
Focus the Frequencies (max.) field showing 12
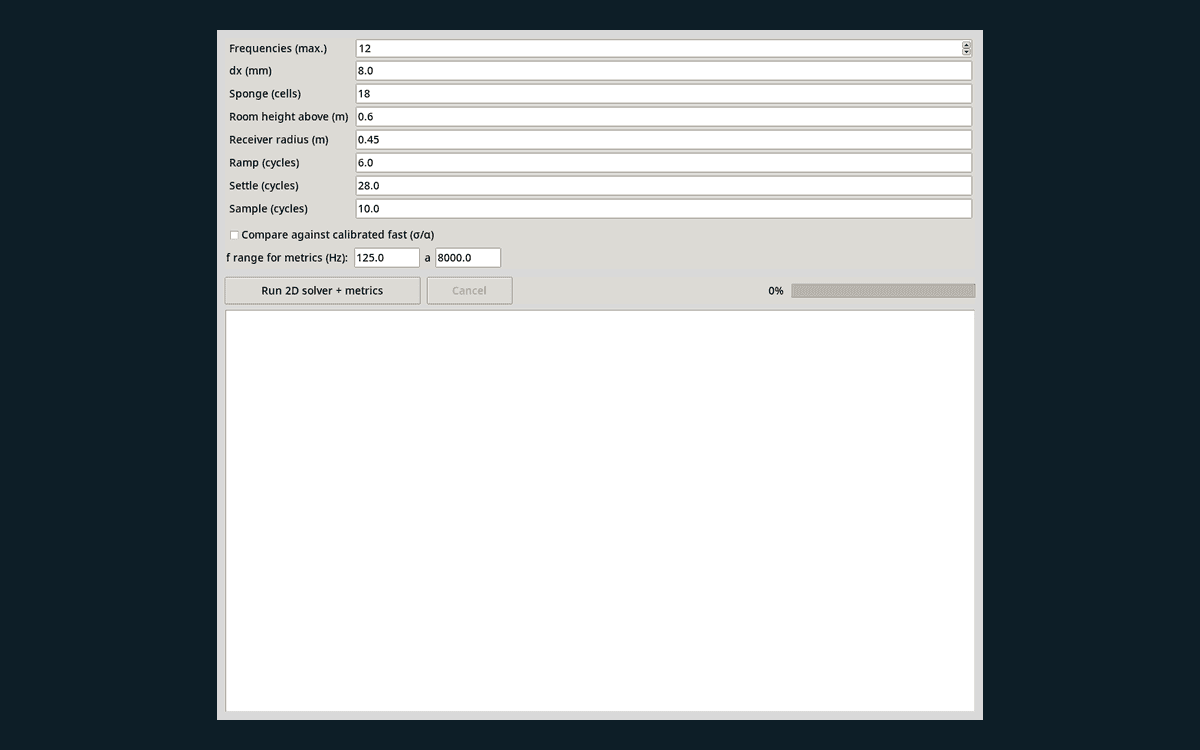pos(664,48)
